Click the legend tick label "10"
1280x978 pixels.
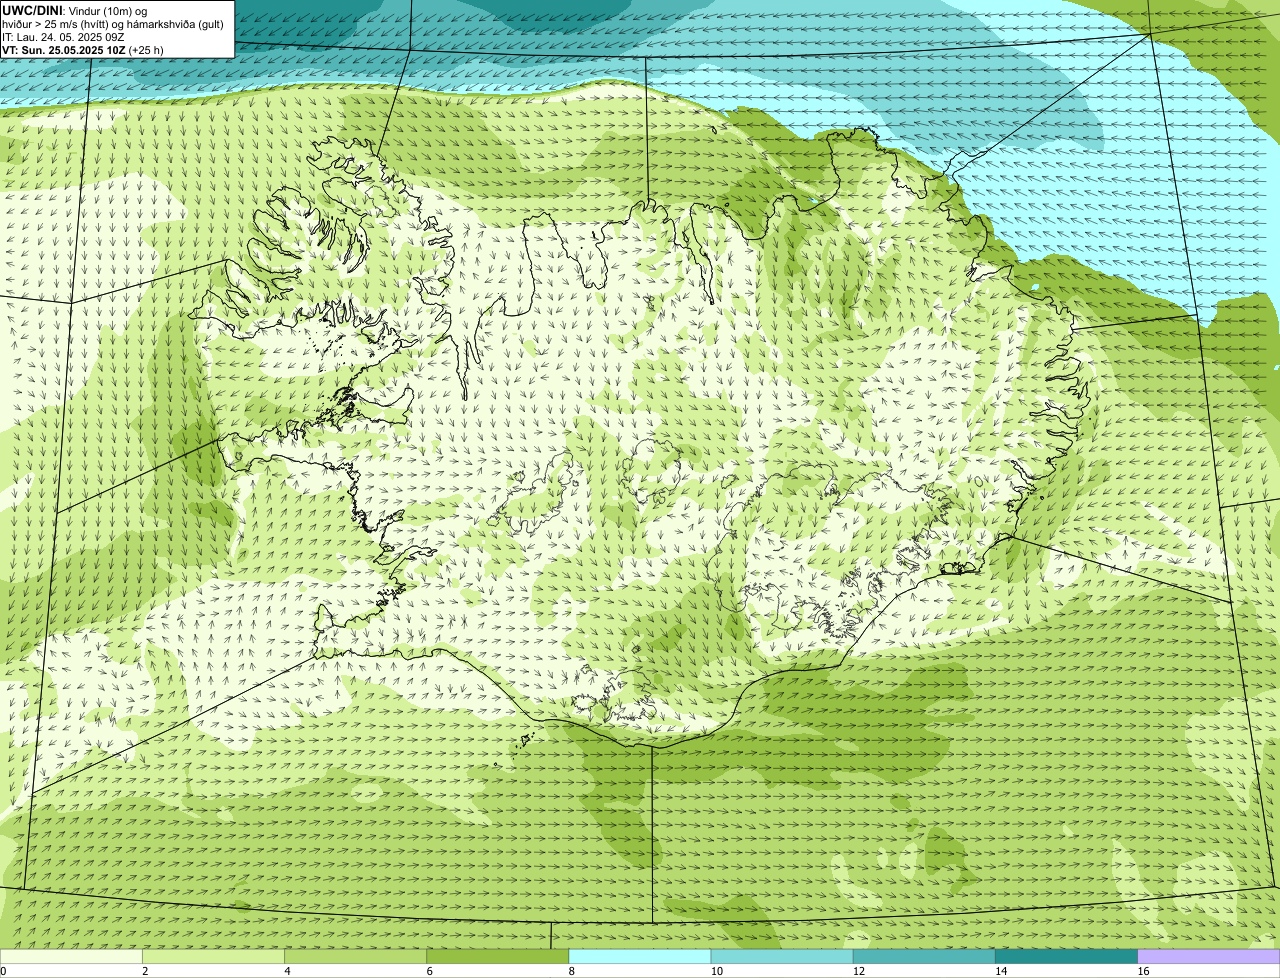coord(716,971)
